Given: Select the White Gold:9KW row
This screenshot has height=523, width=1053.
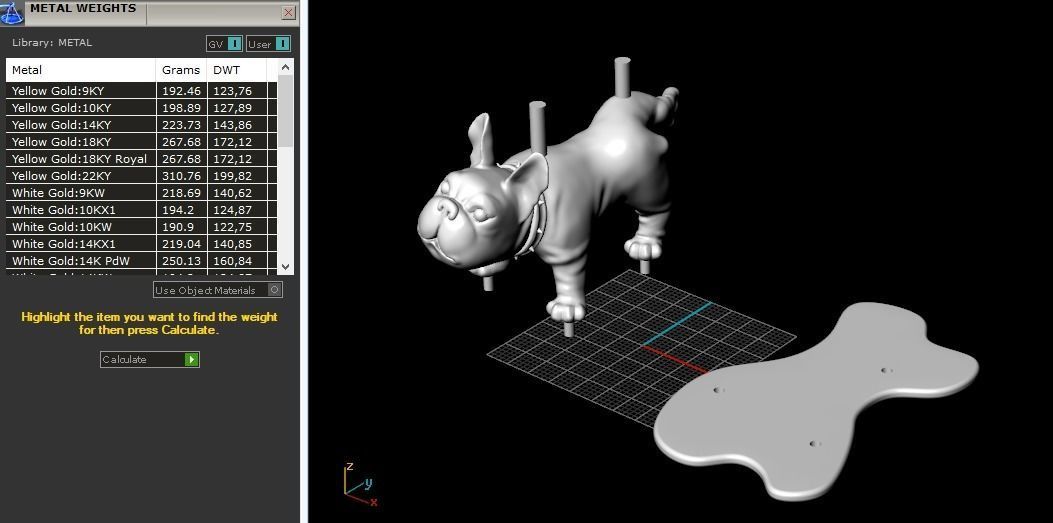Looking at the screenshot, I should (x=141, y=193).
